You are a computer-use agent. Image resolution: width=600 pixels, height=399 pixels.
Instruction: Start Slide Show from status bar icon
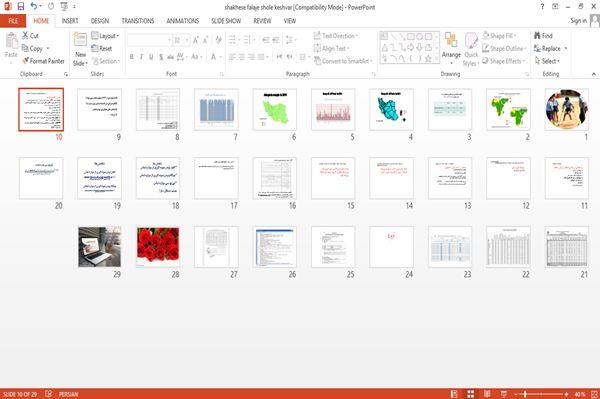tap(504, 394)
